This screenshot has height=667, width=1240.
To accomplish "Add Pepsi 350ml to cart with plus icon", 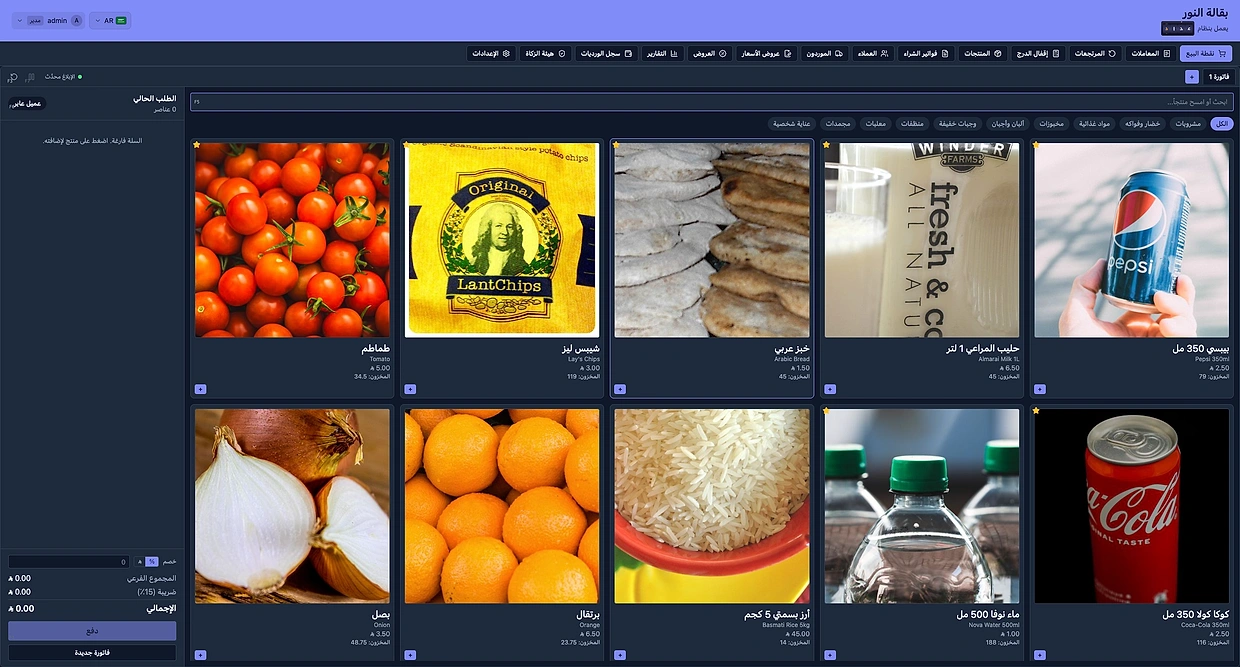I will (x=1040, y=389).
